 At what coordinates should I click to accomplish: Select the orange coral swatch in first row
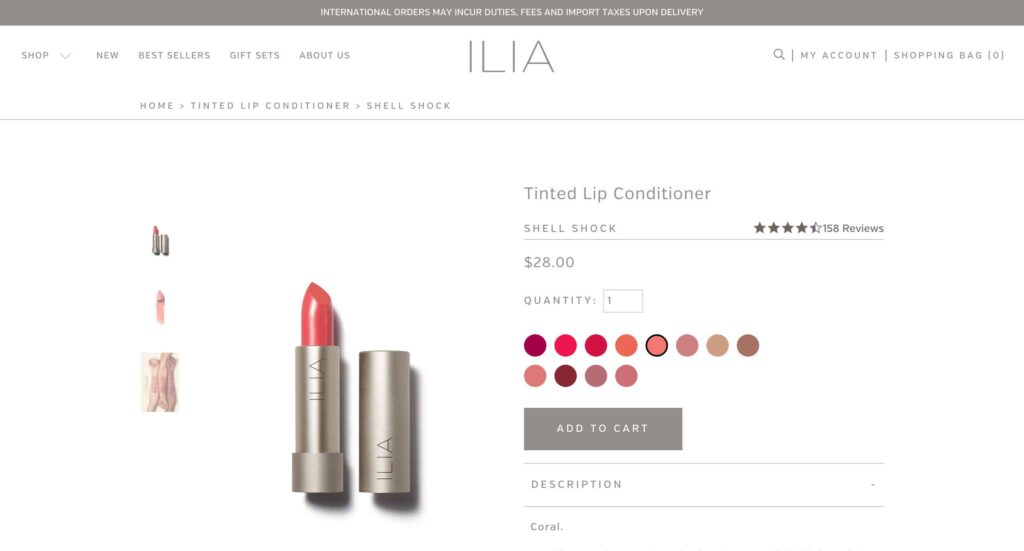click(626, 346)
